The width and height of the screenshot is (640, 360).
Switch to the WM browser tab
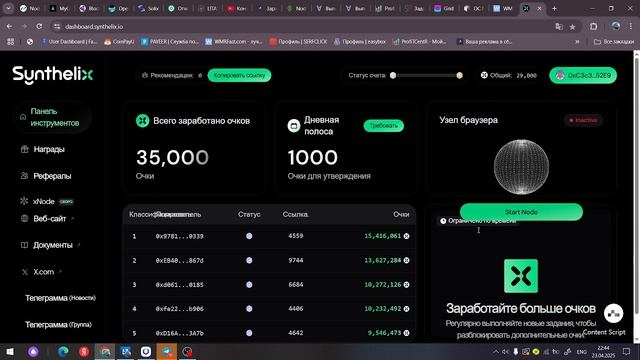tap(502, 8)
